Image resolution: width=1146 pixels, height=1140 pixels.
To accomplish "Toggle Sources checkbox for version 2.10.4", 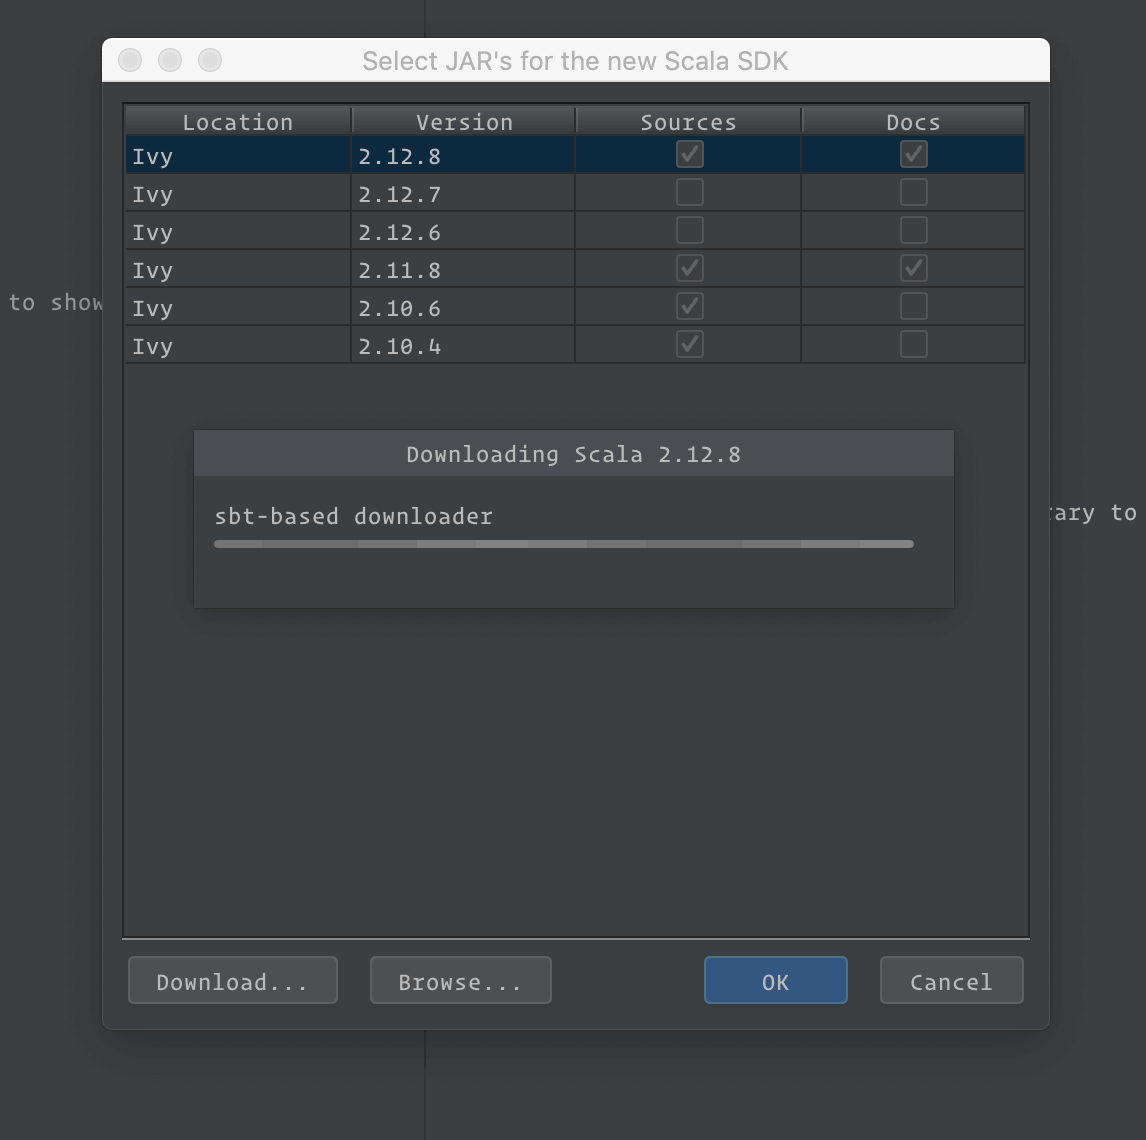I will [689, 344].
